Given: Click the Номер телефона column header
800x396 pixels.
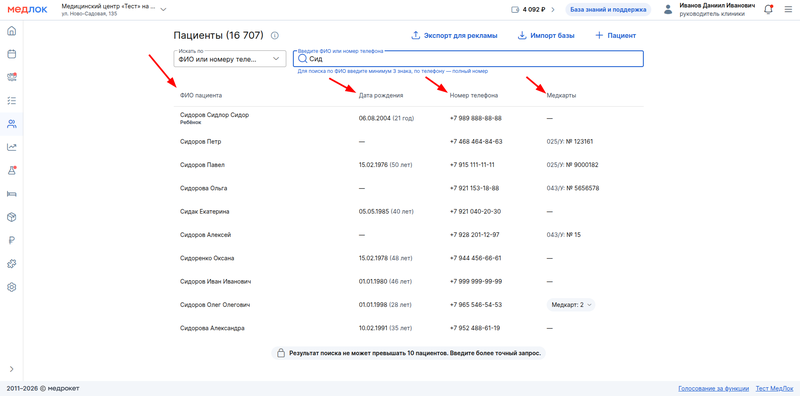Looking at the screenshot, I should coord(473,95).
